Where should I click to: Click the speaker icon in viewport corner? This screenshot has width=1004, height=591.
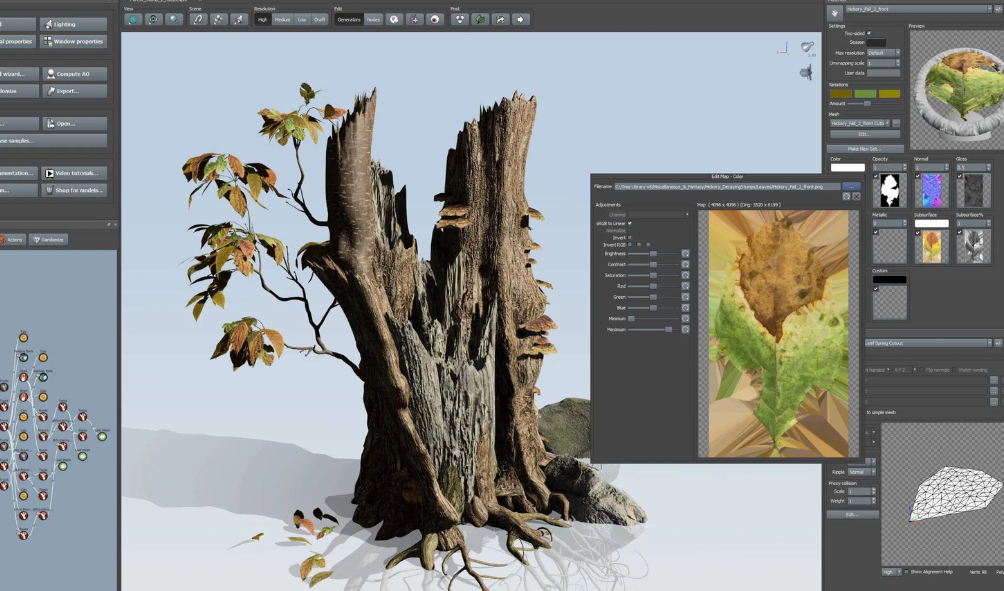806,73
